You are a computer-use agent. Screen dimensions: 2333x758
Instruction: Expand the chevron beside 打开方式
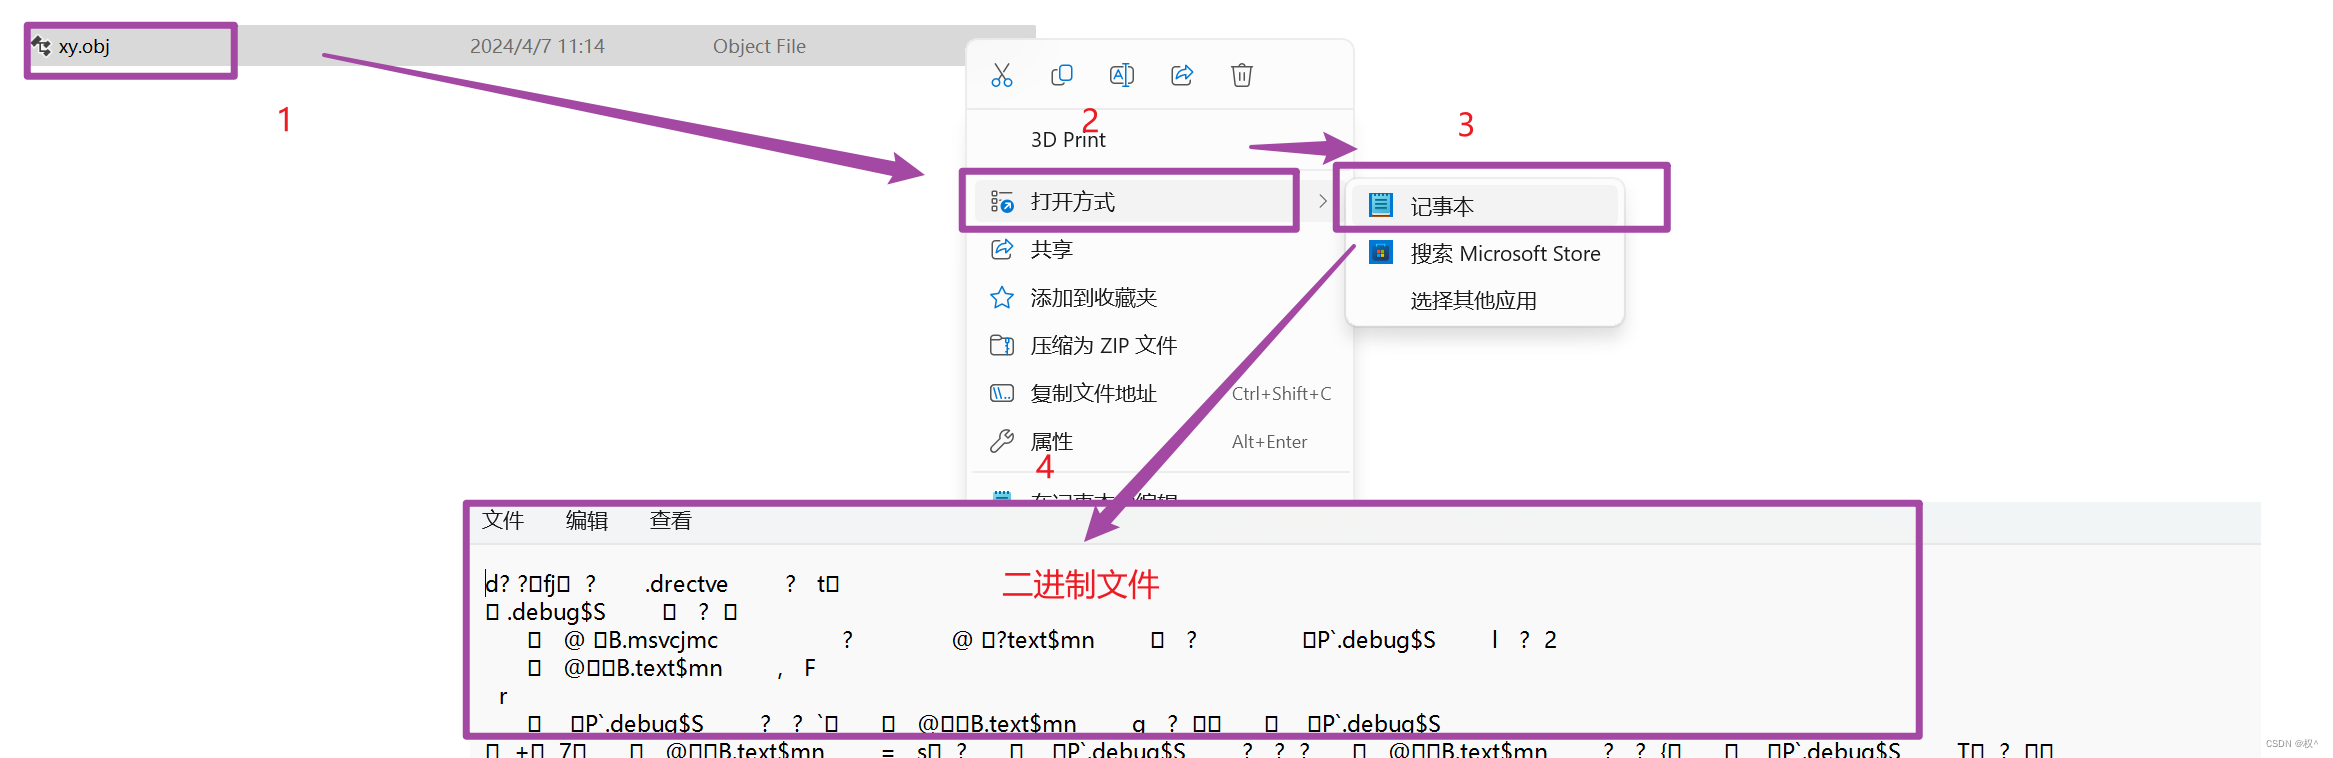click(1323, 201)
